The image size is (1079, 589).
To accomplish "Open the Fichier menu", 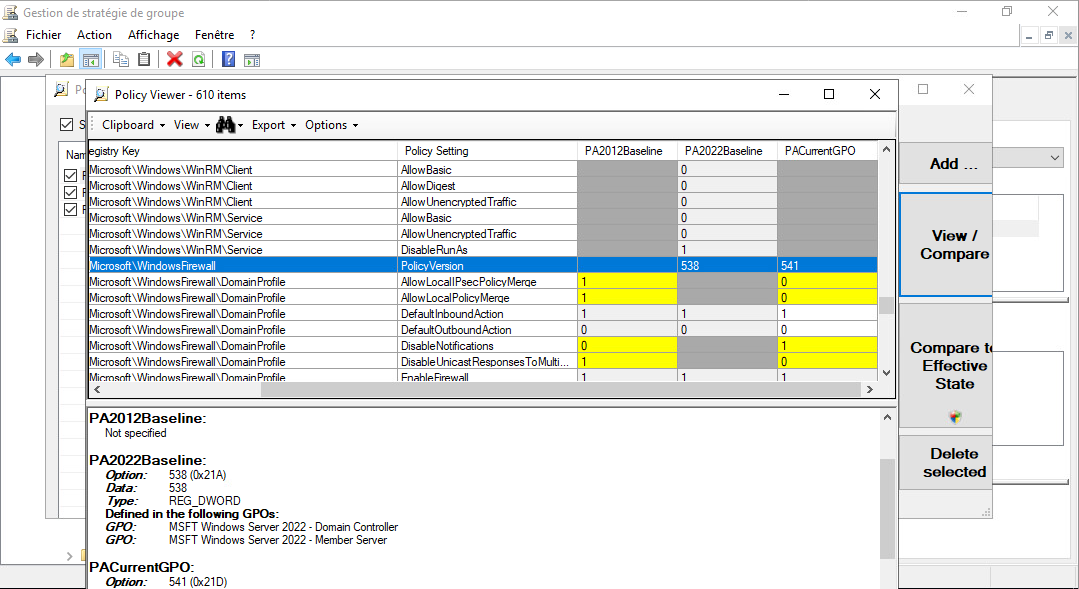I will [x=43, y=35].
